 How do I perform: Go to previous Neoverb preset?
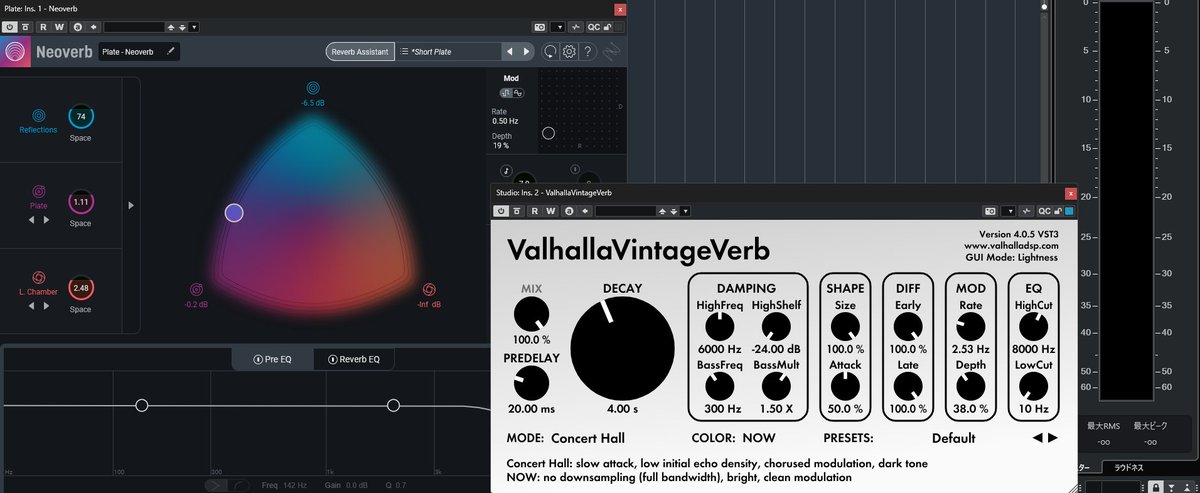coord(510,51)
